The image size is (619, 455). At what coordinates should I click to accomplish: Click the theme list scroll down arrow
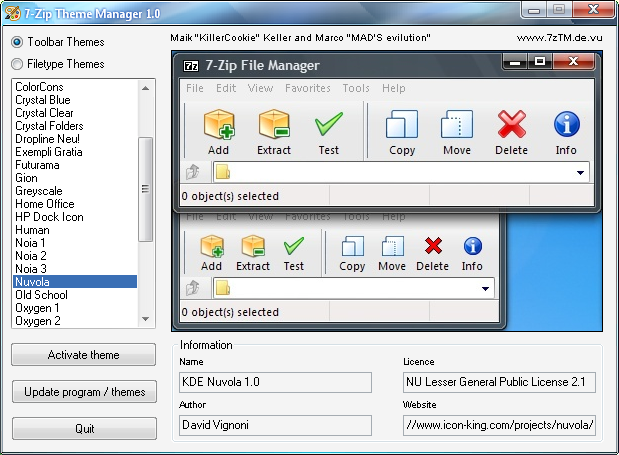click(145, 319)
